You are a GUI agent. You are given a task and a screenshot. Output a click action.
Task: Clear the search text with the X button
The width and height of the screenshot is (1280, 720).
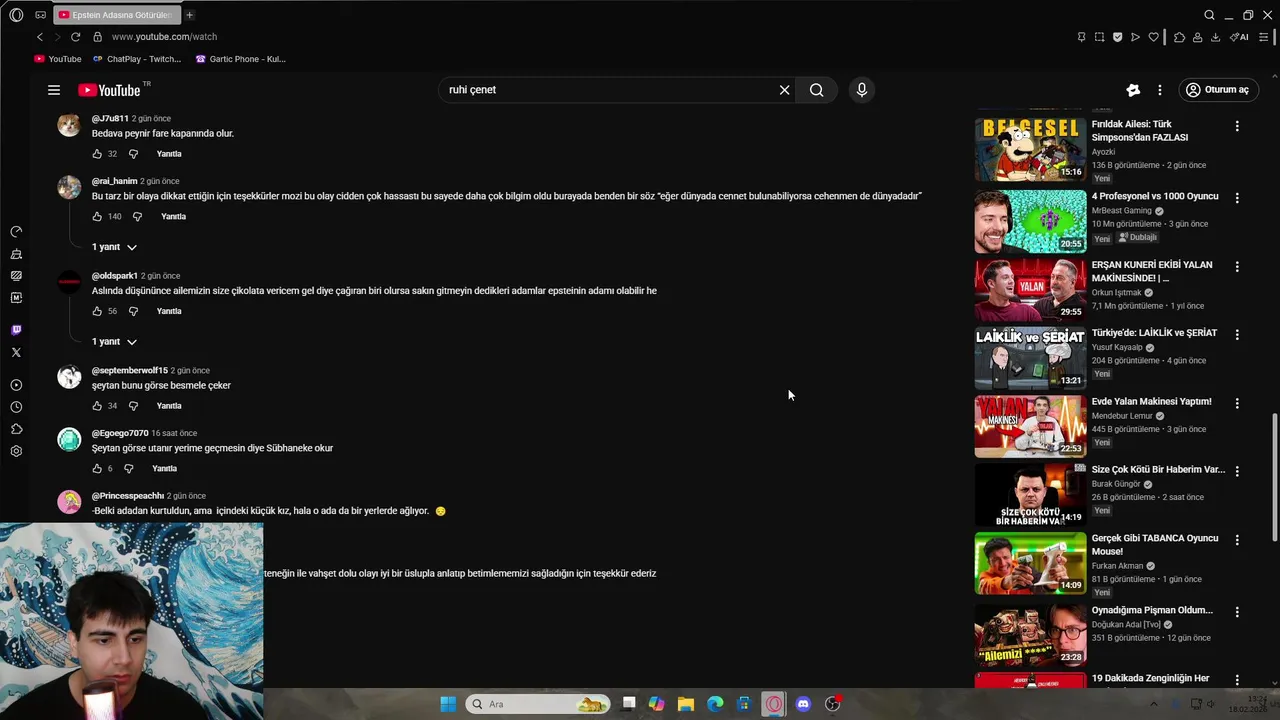tap(784, 90)
